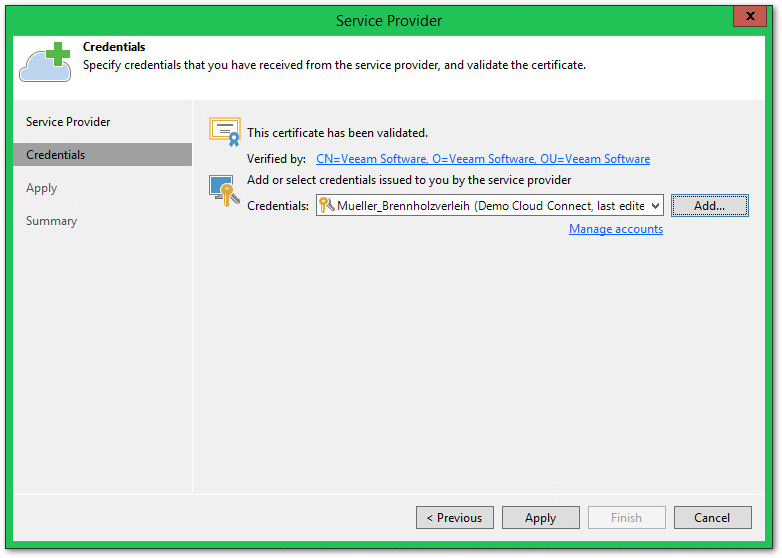Click the Apply button at bottom

click(540, 518)
